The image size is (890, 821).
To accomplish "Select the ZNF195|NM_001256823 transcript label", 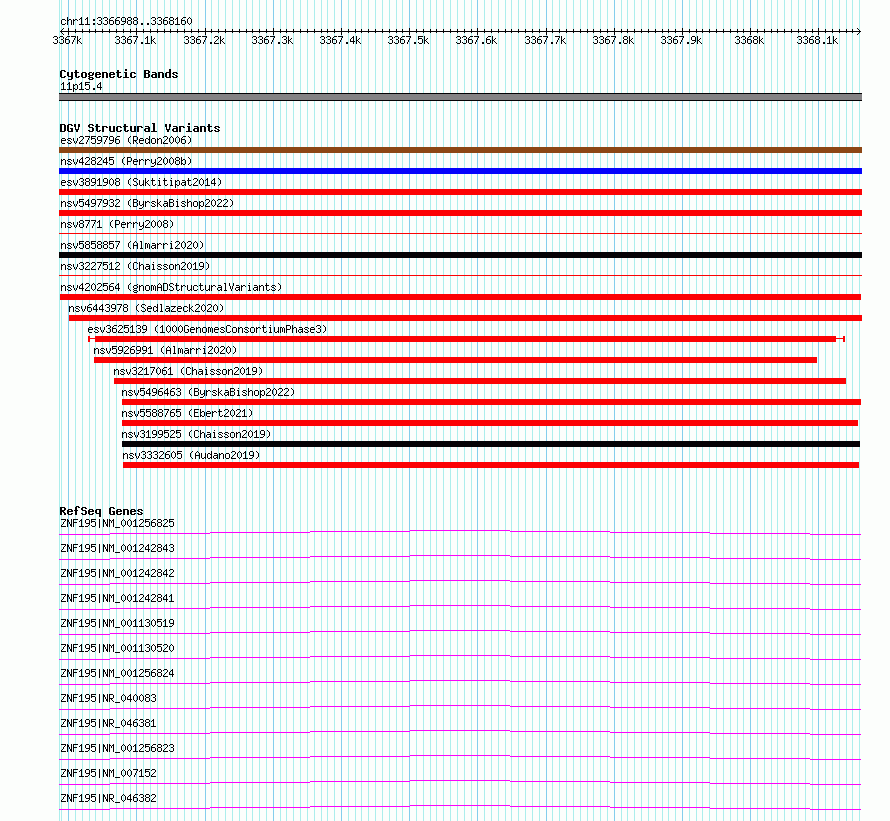I will 117,748.
